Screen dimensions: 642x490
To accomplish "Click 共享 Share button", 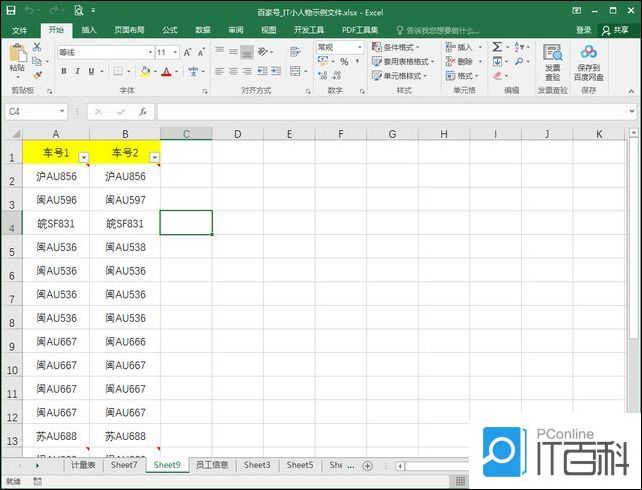I will pyautogui.click(x=615, y=30).
